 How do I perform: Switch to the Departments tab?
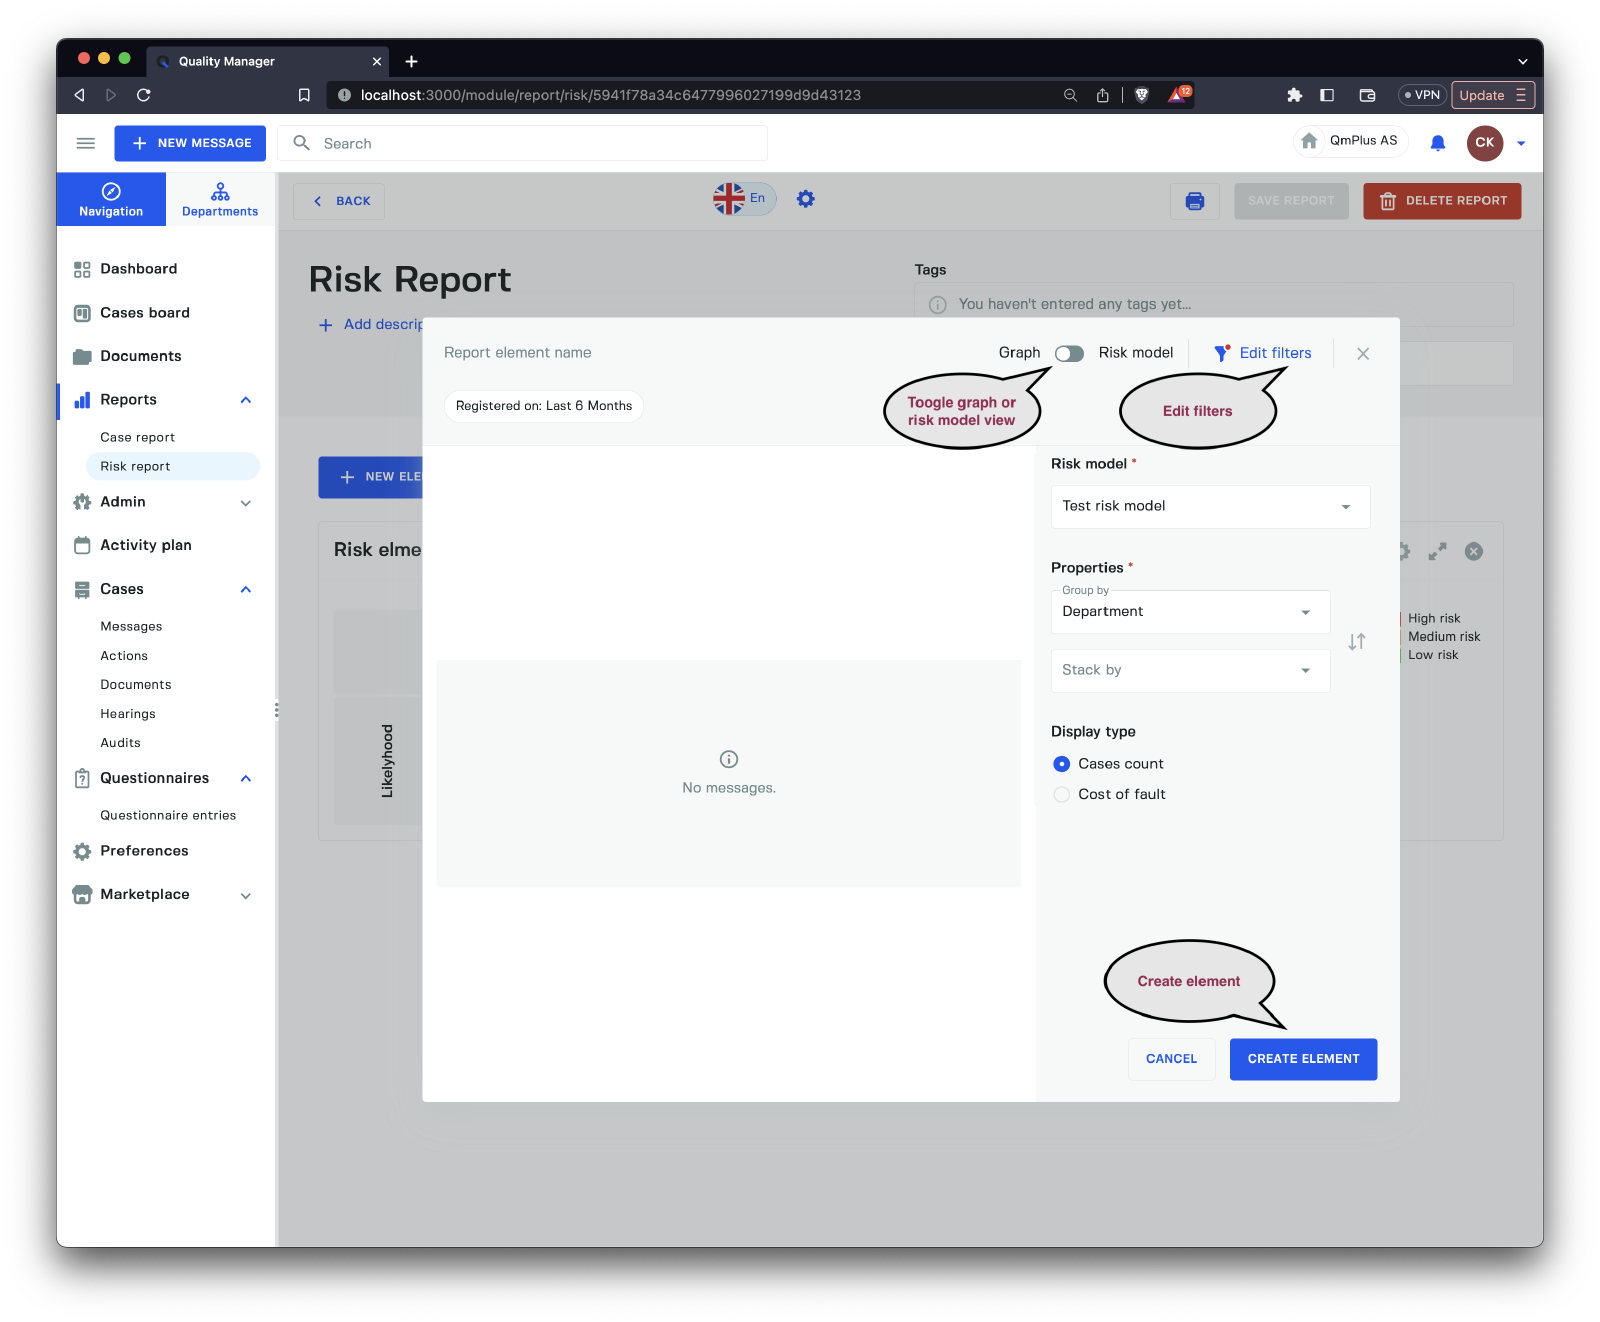click(220, 199)
